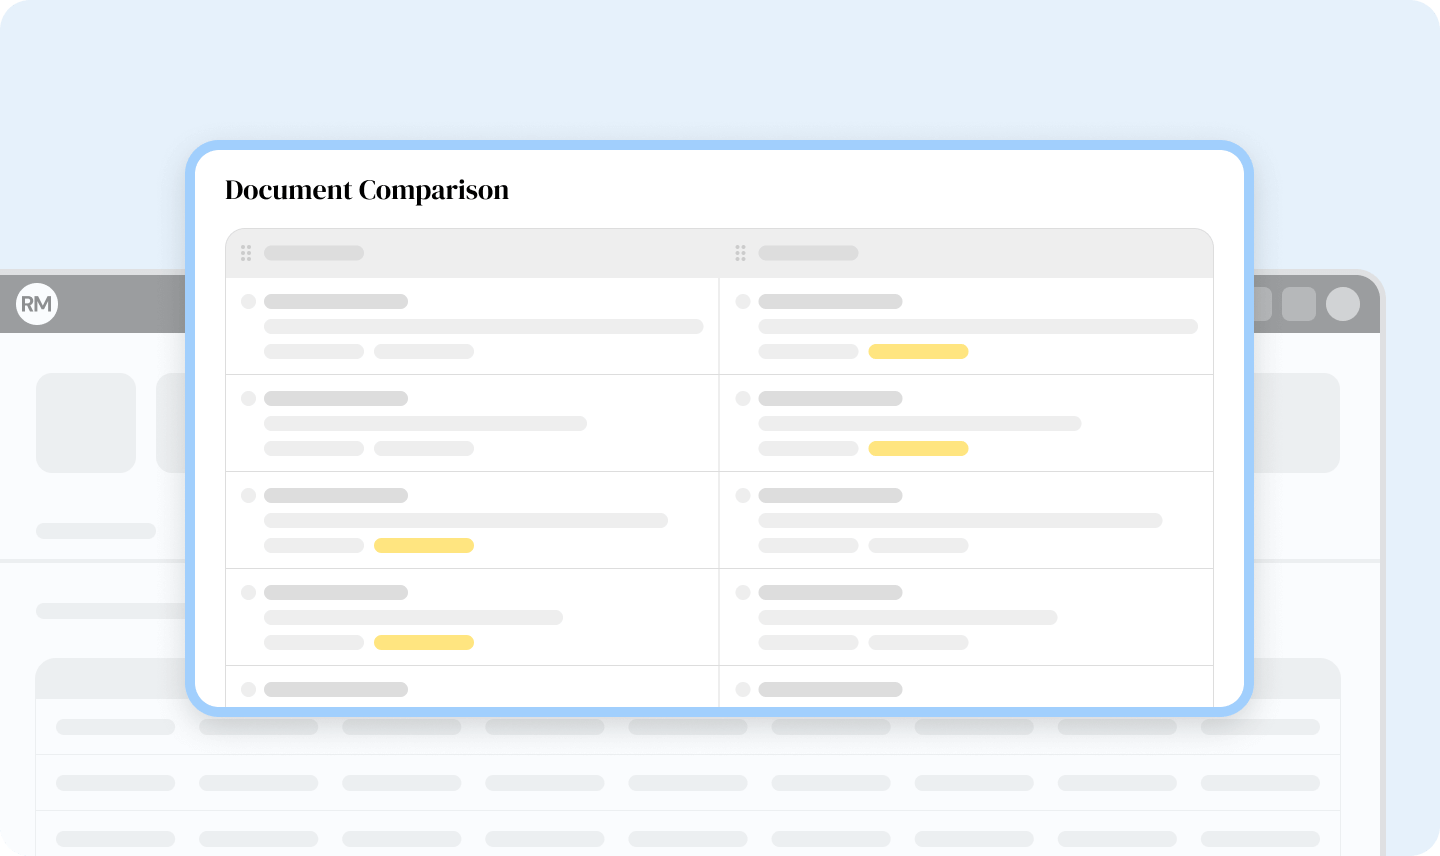The image size is (1440, 856).
Task: Select the first row circle in the left column
Action: pyautogui.click(x=248, y=301)
